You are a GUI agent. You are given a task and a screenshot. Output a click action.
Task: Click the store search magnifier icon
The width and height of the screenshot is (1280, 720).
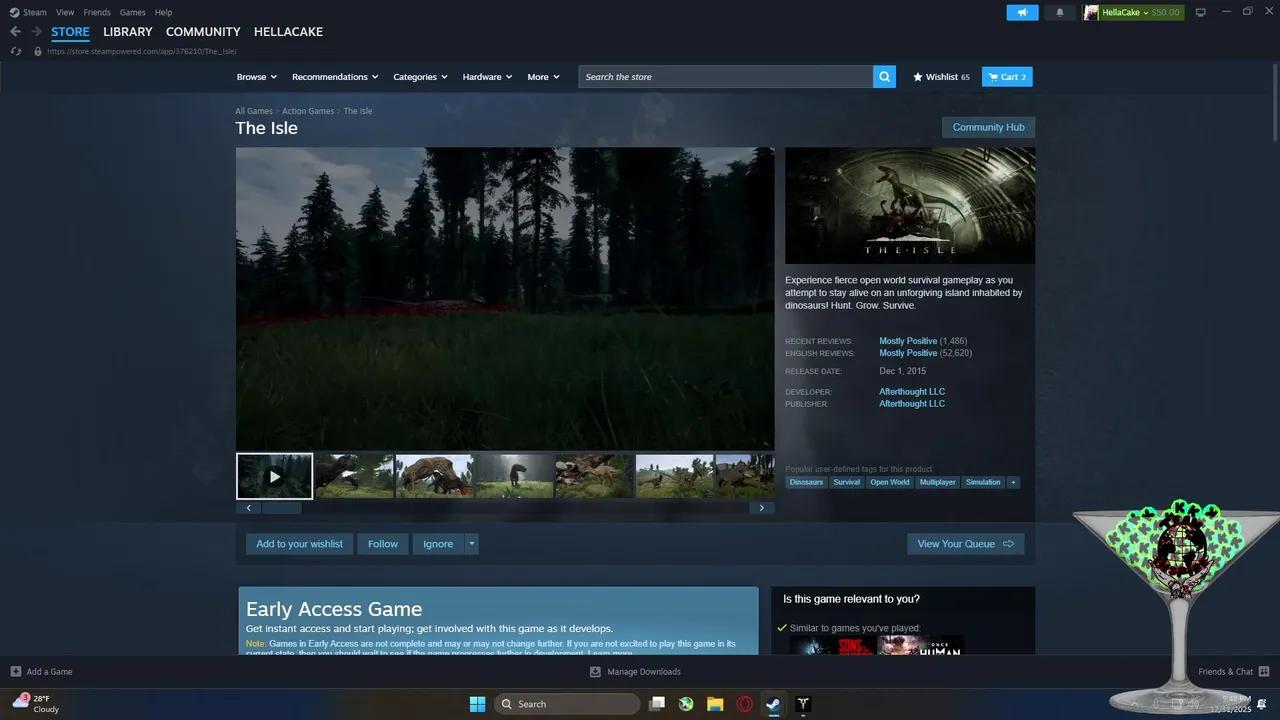(x=884, y=77)
